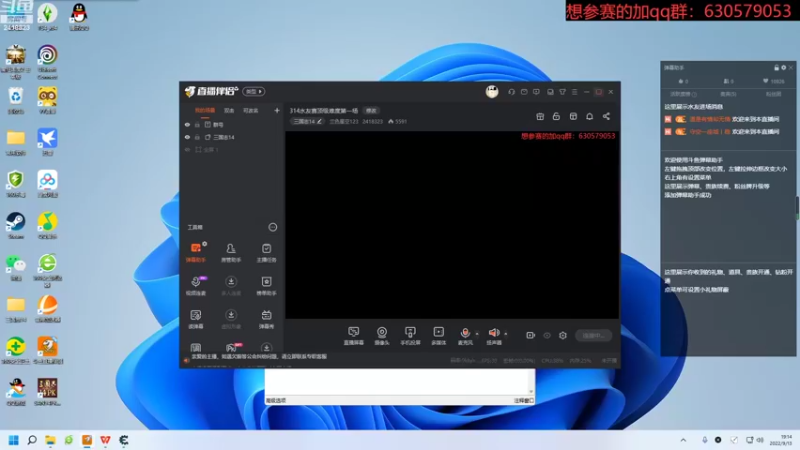800x450 pixels.
Task: Add a 摄像头 camera source
Action: [x=382, y=336]
